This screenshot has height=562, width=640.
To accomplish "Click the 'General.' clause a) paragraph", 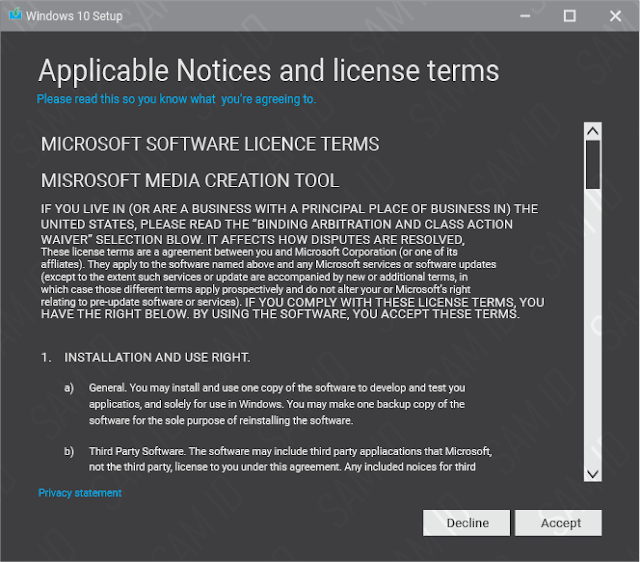I will tap(277, 404).
